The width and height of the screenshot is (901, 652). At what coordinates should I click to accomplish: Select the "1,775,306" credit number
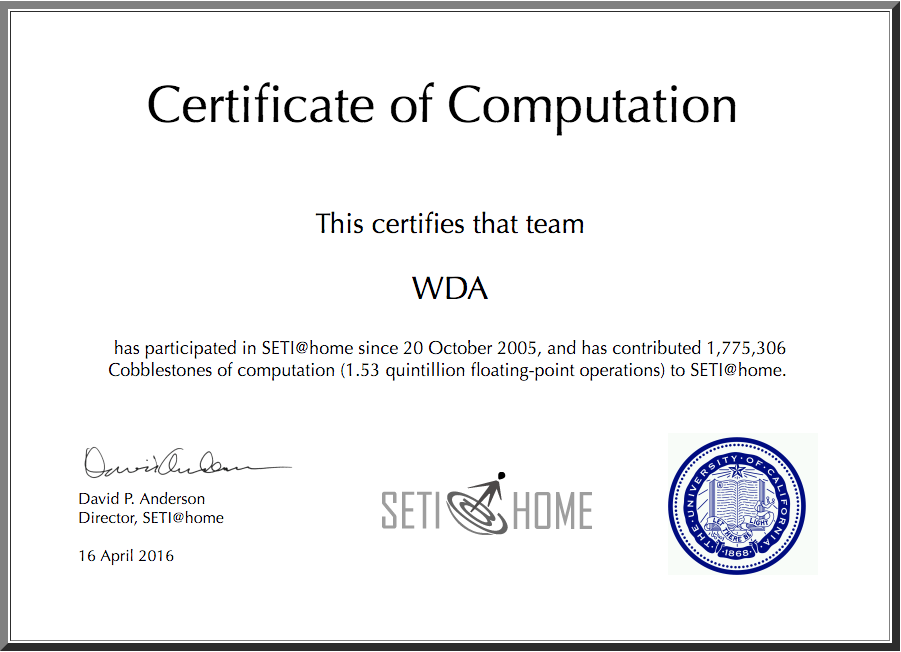pyautogui.click(x=746, y=349)
